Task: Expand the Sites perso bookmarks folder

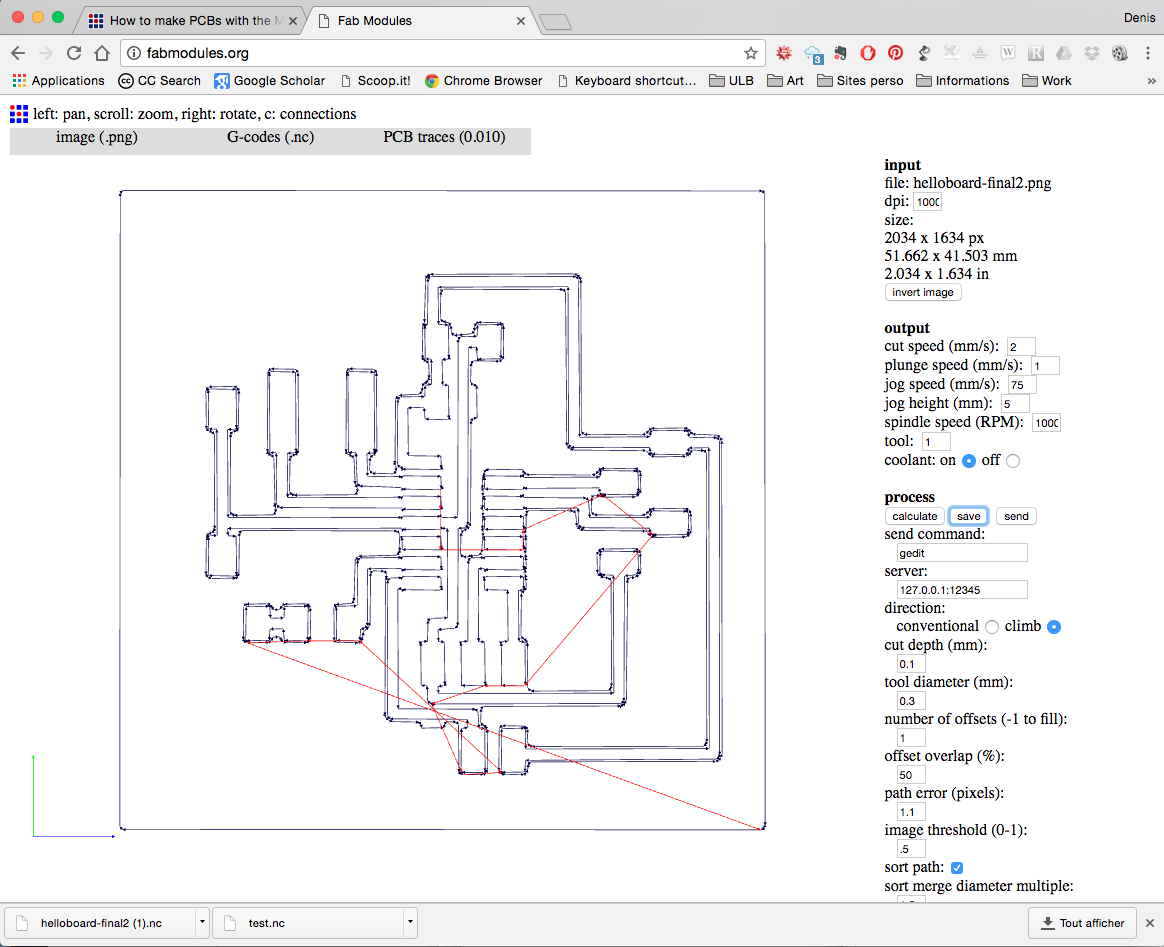Action: pos(860,81)
